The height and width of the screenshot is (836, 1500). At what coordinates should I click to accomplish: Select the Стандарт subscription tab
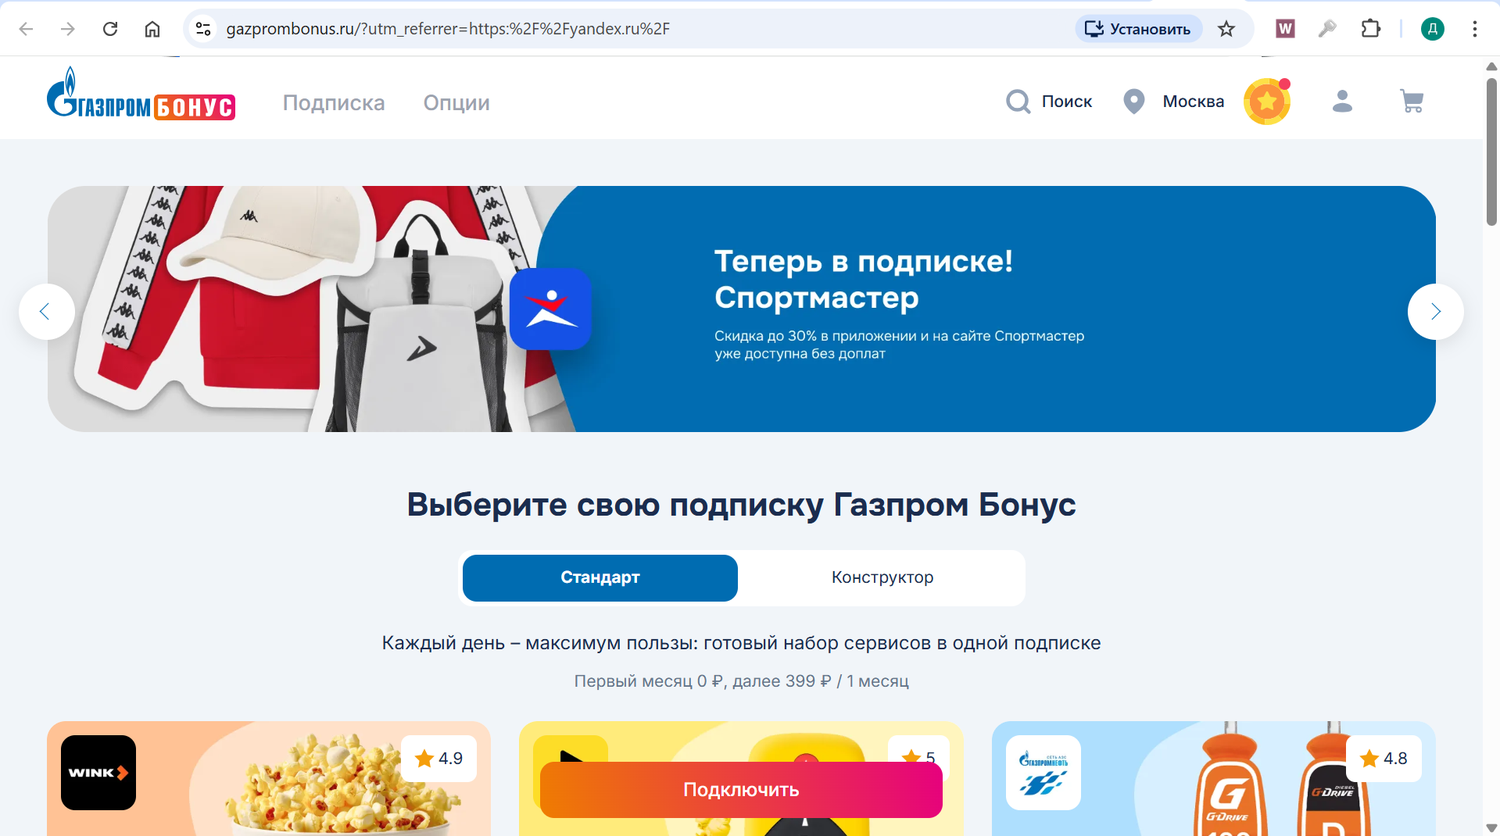[x=600, y=578]
